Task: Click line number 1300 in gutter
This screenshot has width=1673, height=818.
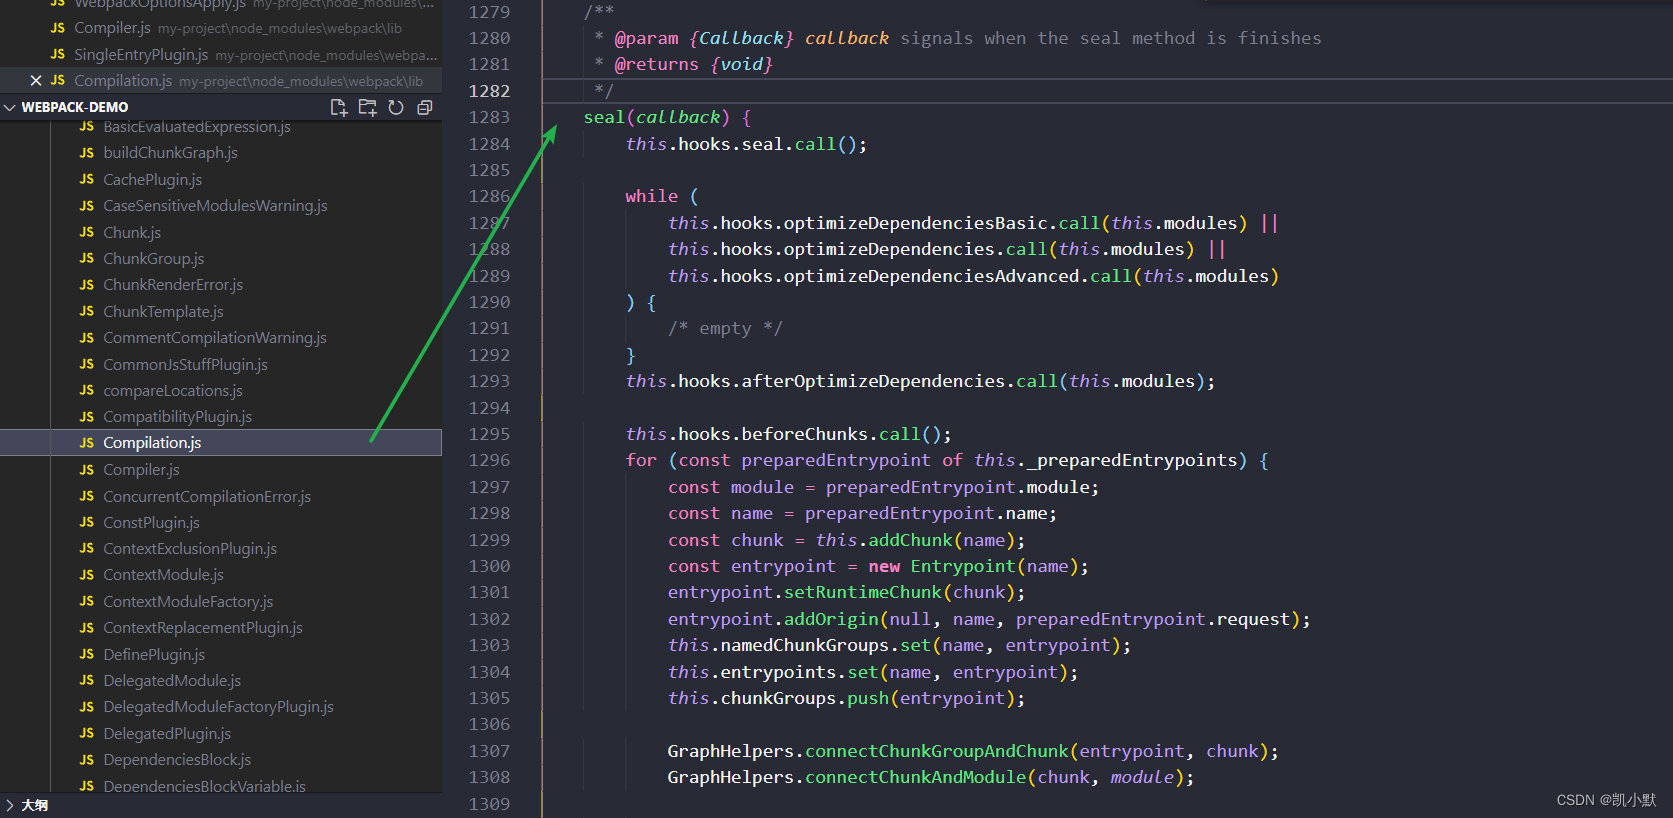Action: 489,566
